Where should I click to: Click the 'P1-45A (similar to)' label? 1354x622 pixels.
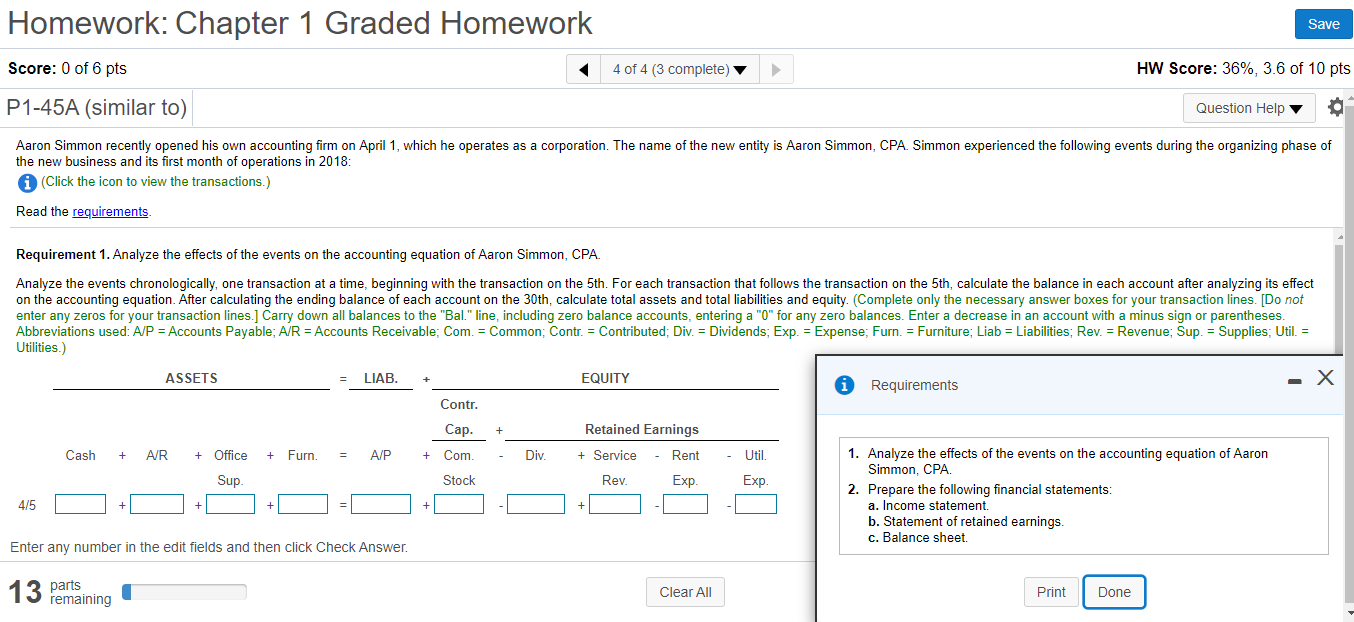[96, 108]
